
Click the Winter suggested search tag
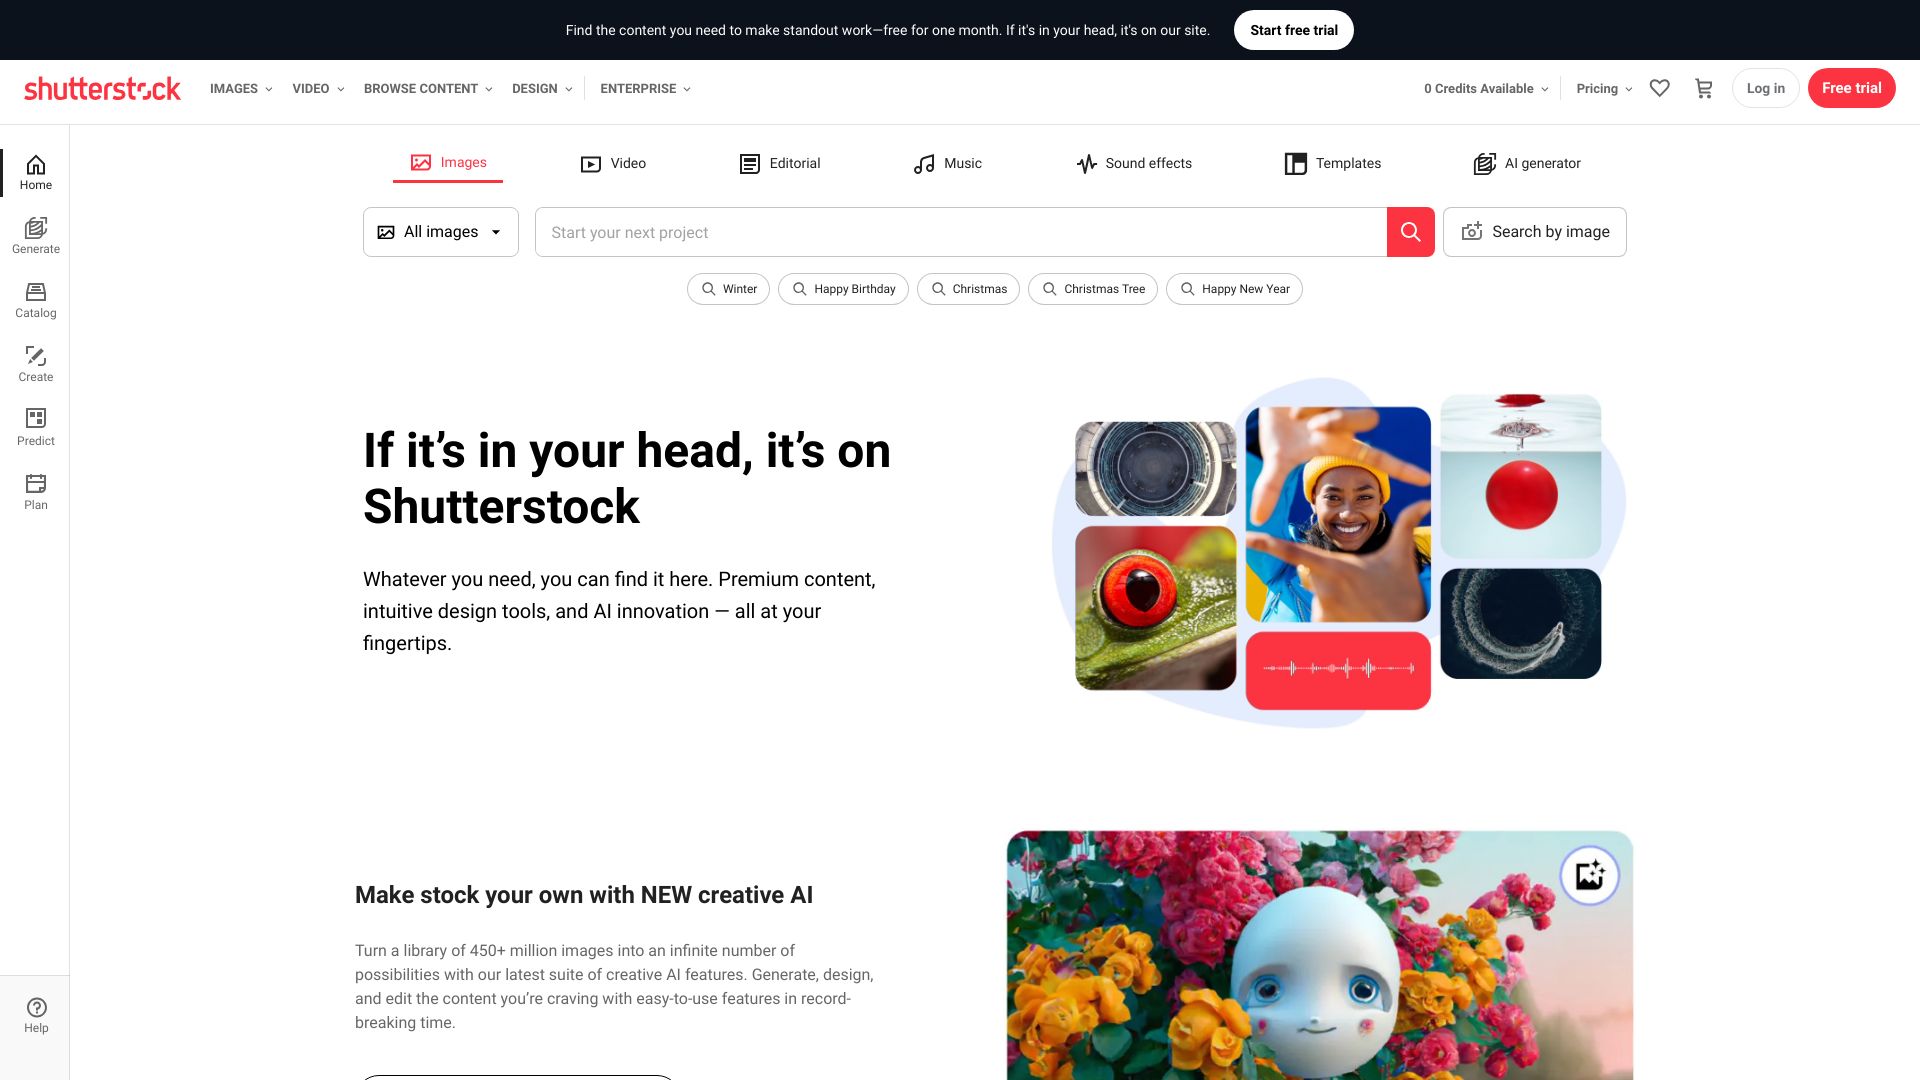[x=728, y=289]
